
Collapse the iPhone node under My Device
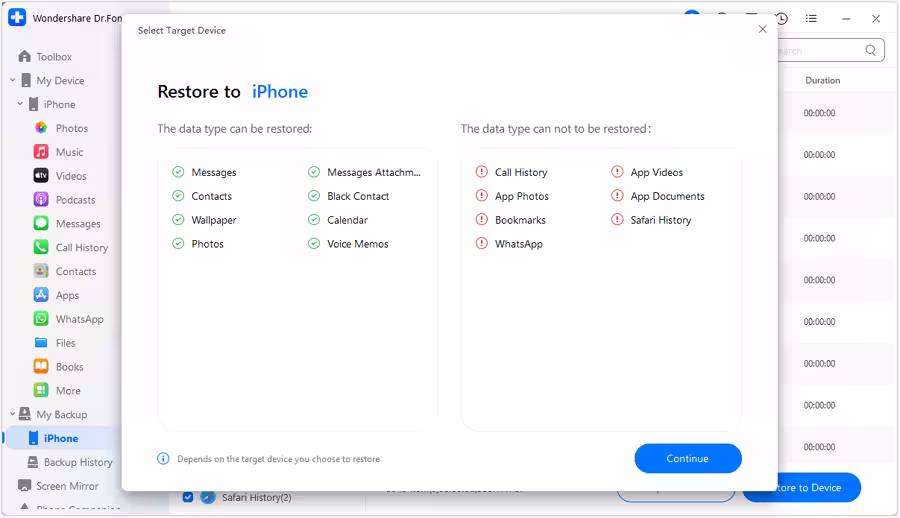pyautogui.click(x=20, y=104)
